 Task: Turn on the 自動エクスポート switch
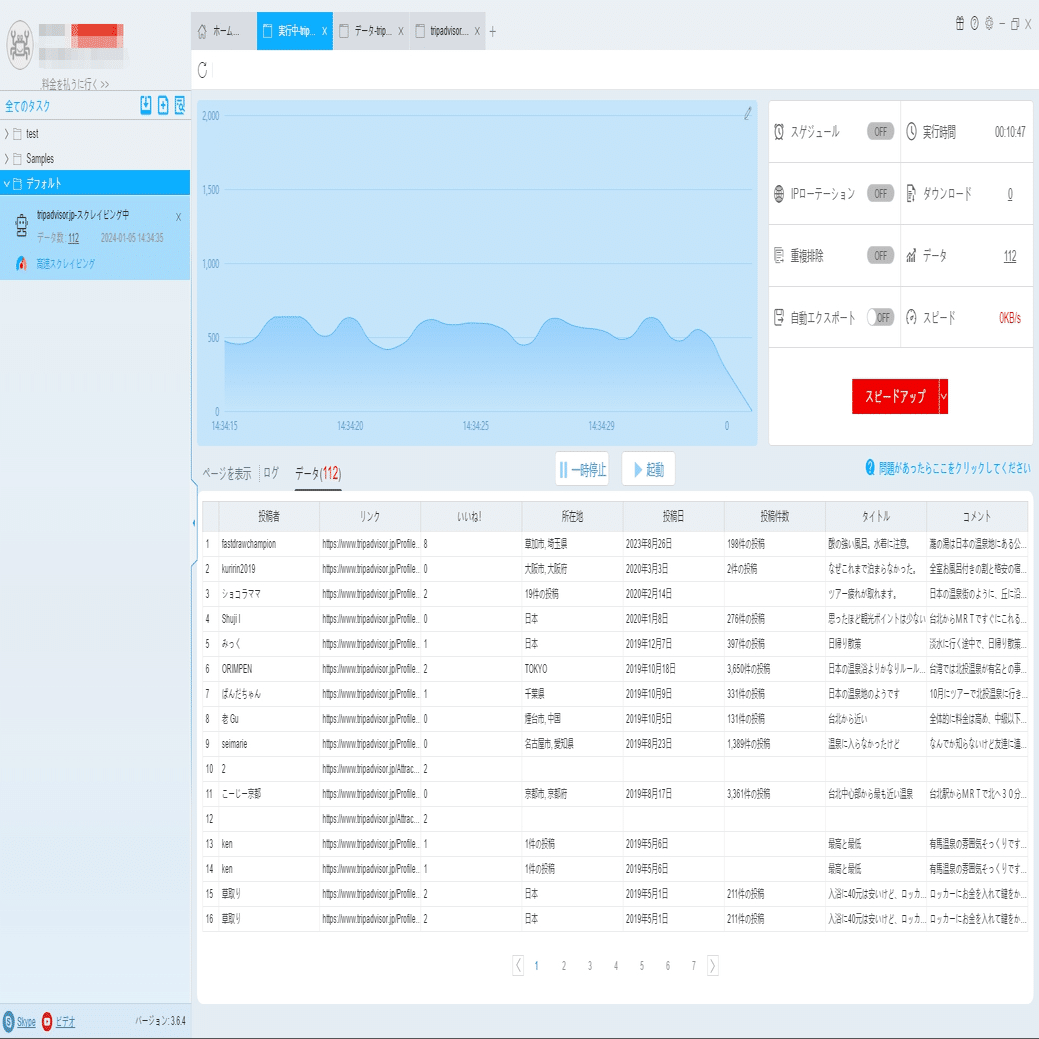point(881,317)
